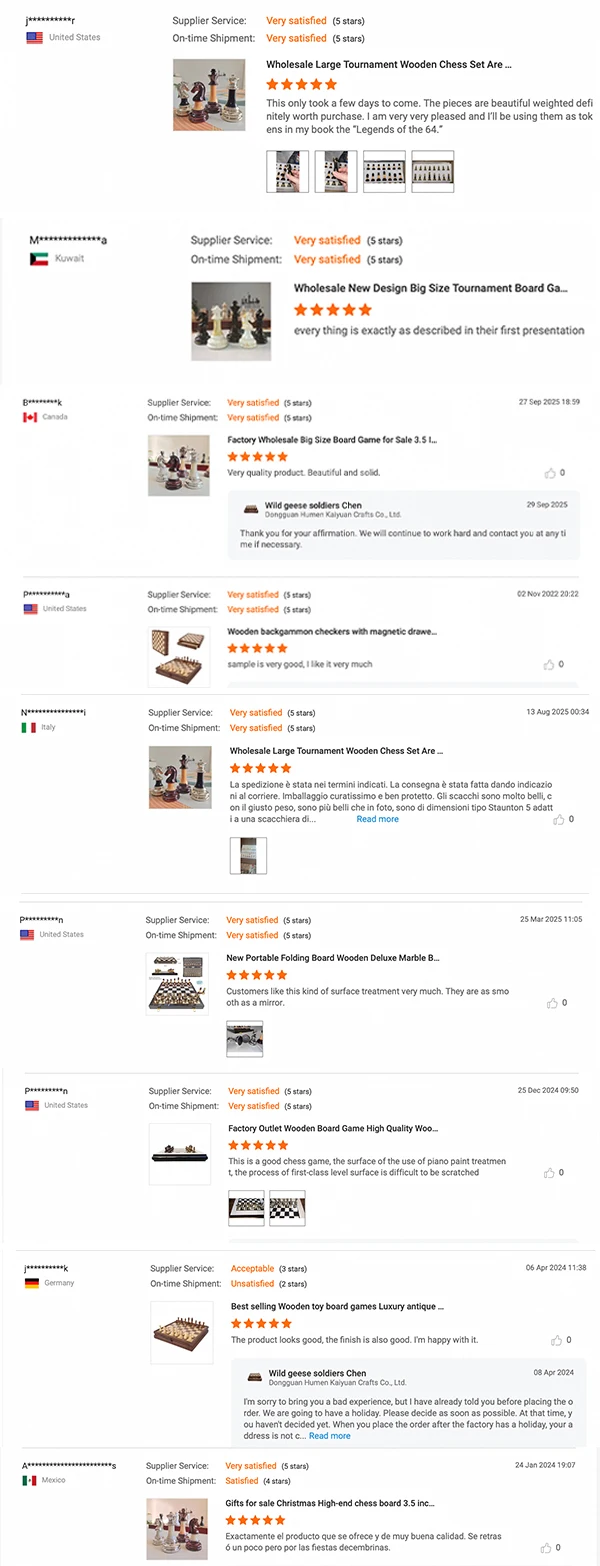Viewport: 600px width, 1566px height.
Task: Click thumbs-up on the smooth as a mirror review
Action: coord(552,1003)
